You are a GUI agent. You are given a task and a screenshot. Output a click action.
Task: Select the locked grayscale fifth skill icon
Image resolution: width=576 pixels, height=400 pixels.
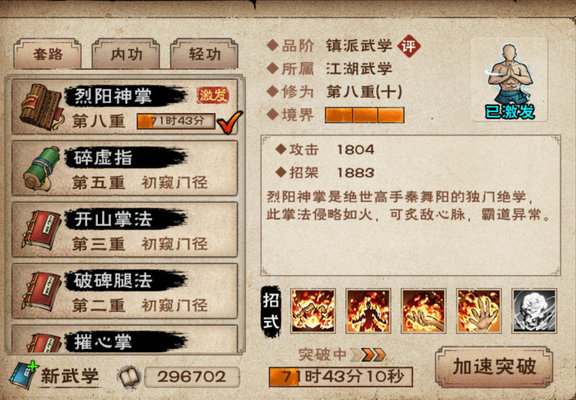pyautogui.click(x=534, y=311)
